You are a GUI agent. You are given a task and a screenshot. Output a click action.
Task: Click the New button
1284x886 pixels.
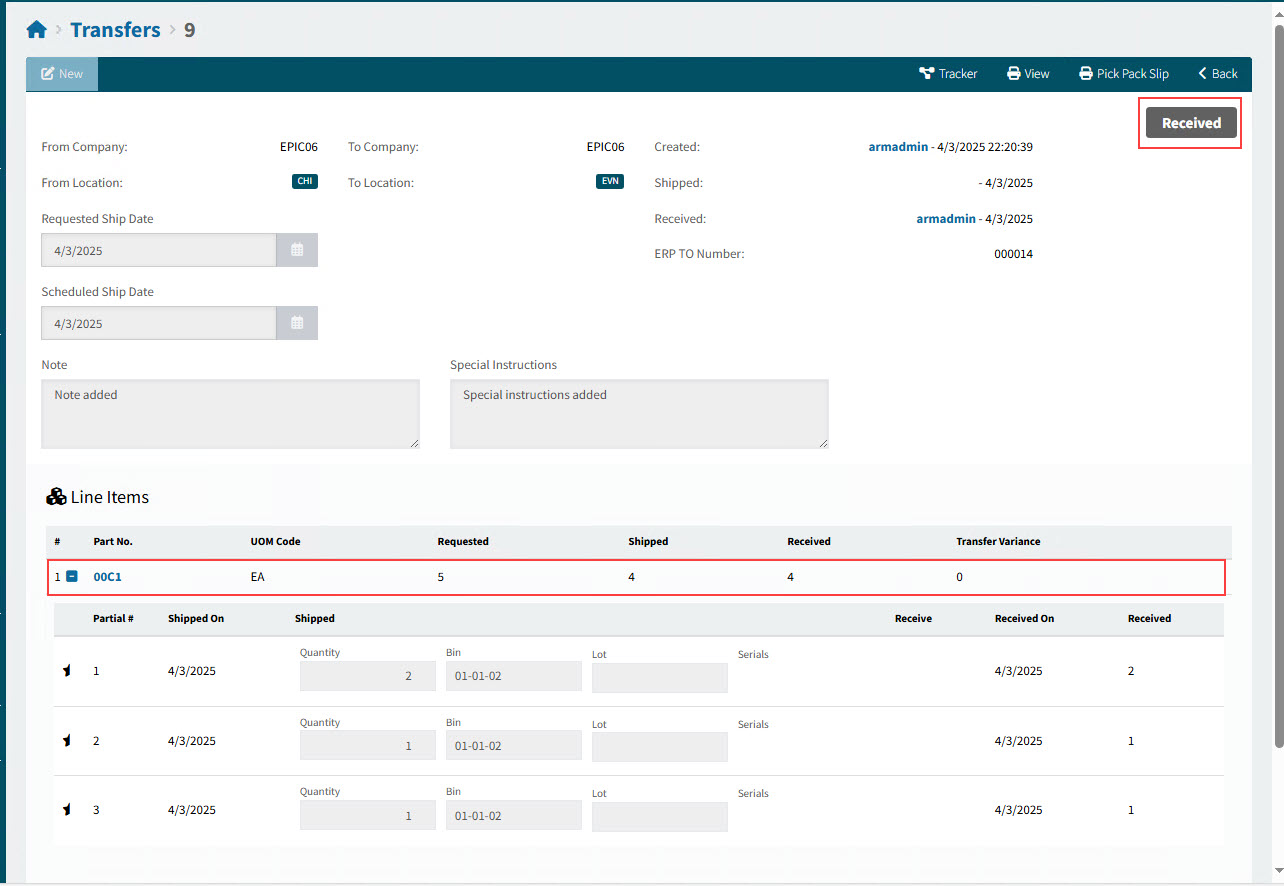point(62,74)
